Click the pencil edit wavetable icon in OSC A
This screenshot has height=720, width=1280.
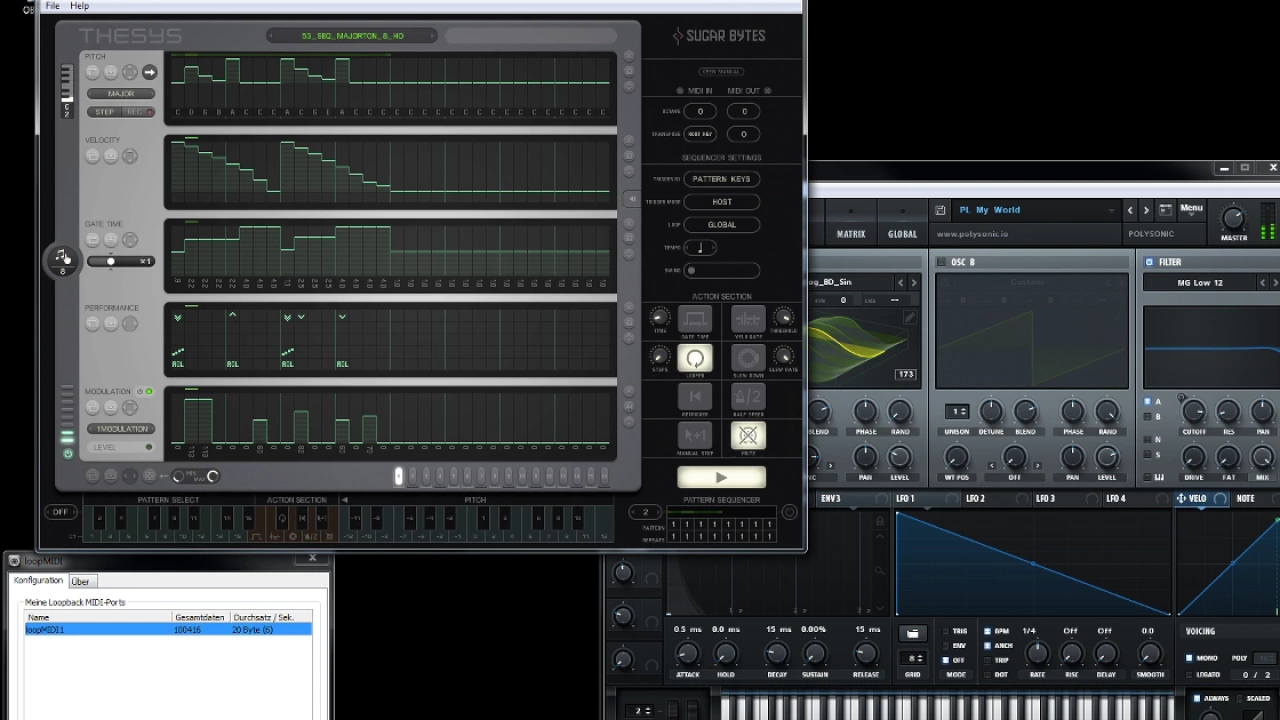[x=909, y=318]
